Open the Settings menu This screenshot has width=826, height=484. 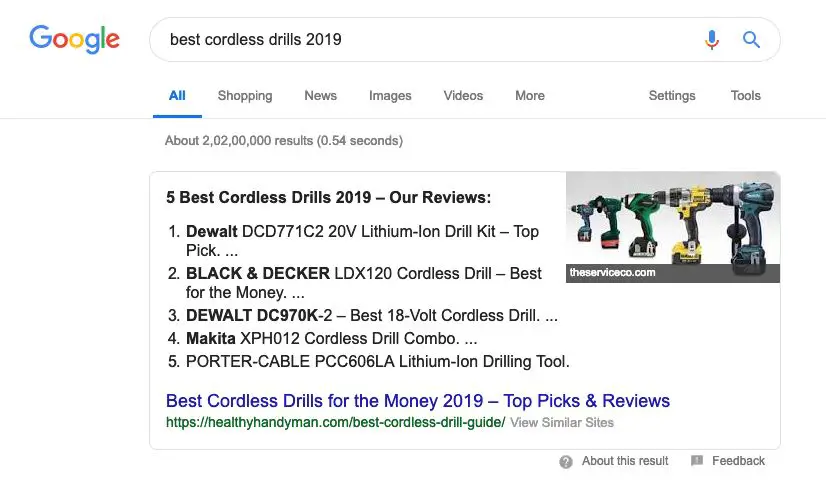point(672,96)
